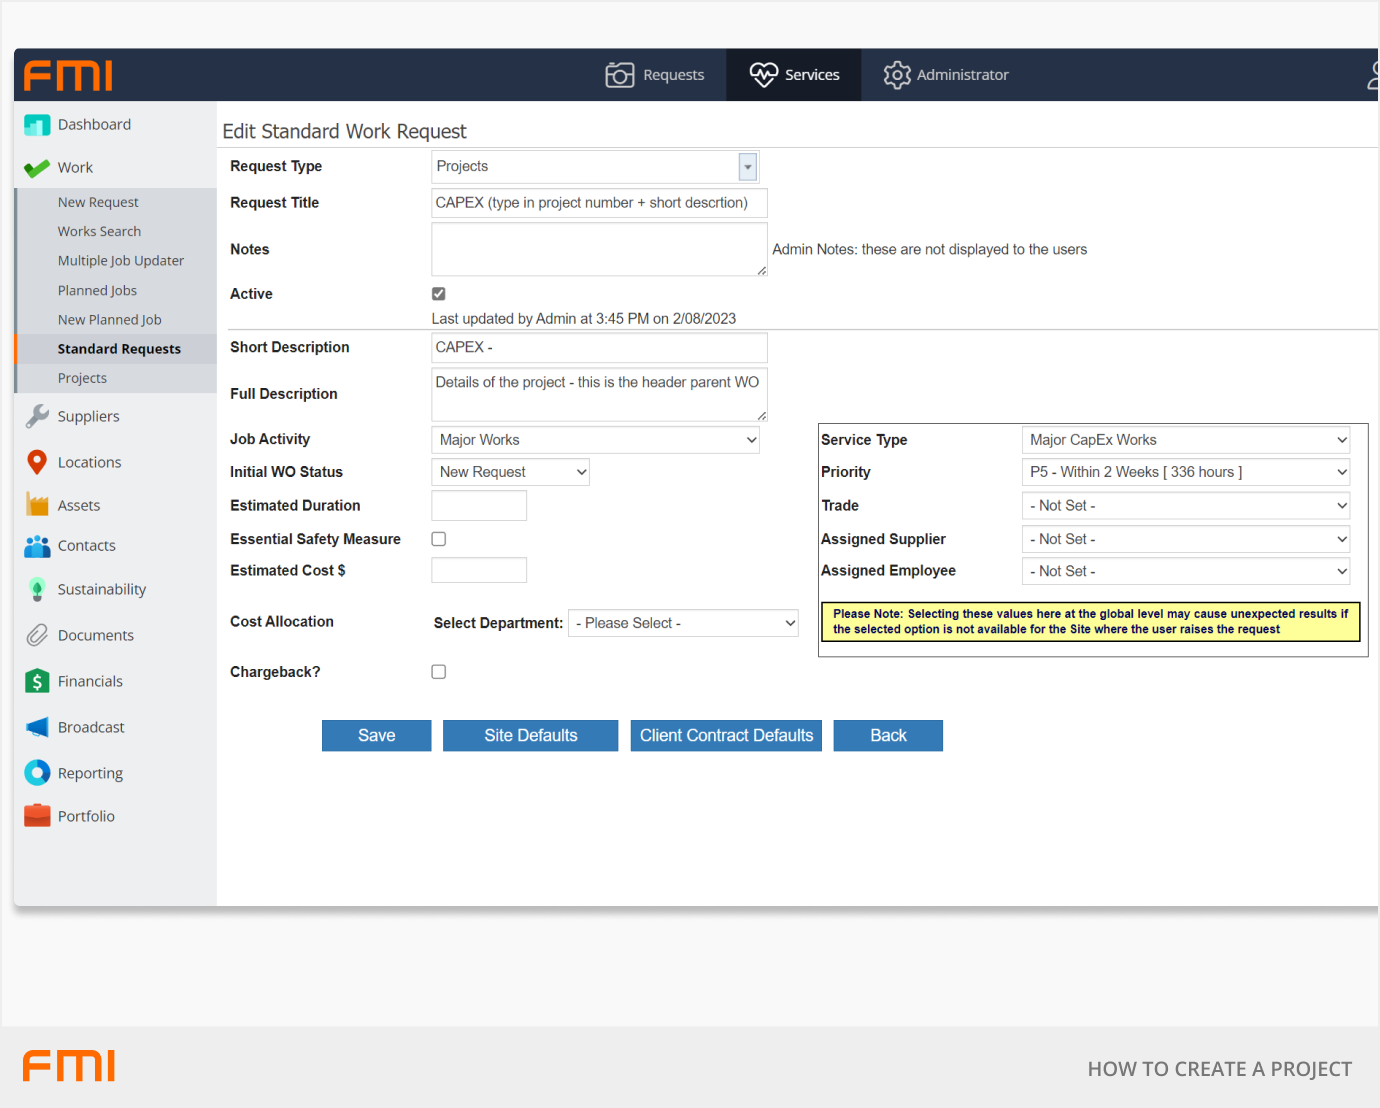
Task: Click the Contacts people icon
Action: click(37, 546)
